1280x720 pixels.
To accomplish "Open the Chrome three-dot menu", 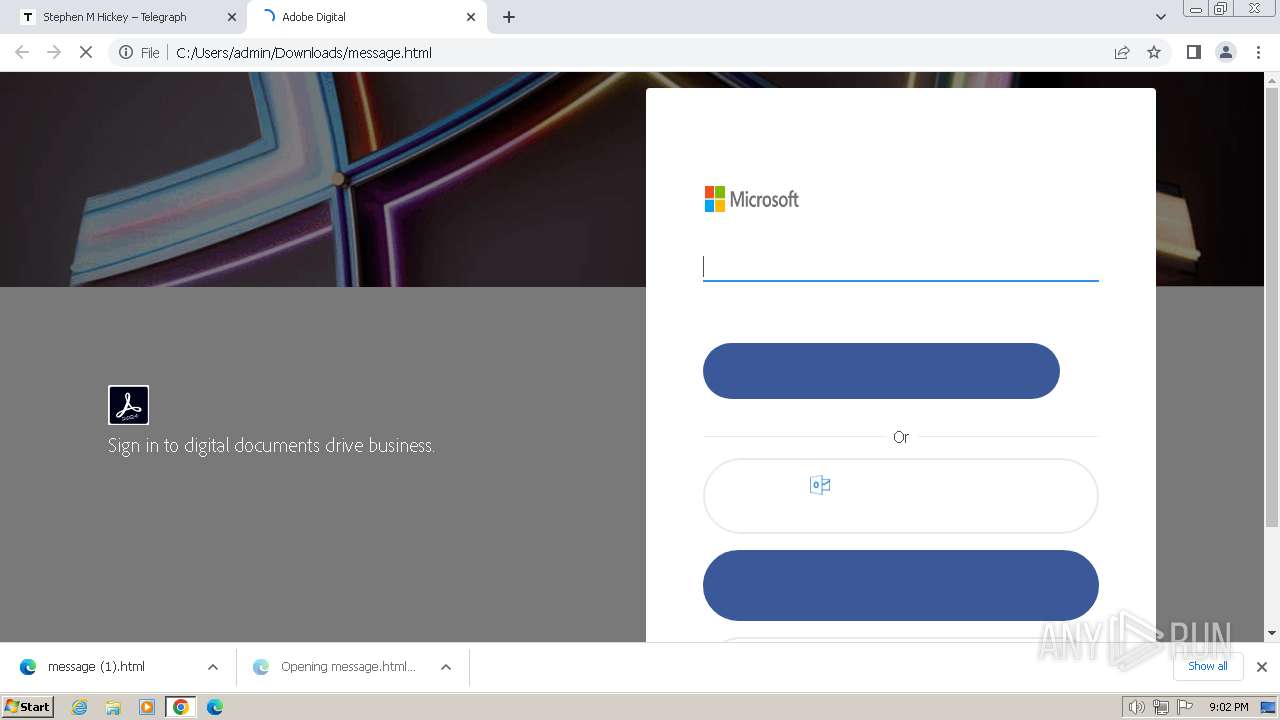I will pyautogui.click(x=1259, y=52).
